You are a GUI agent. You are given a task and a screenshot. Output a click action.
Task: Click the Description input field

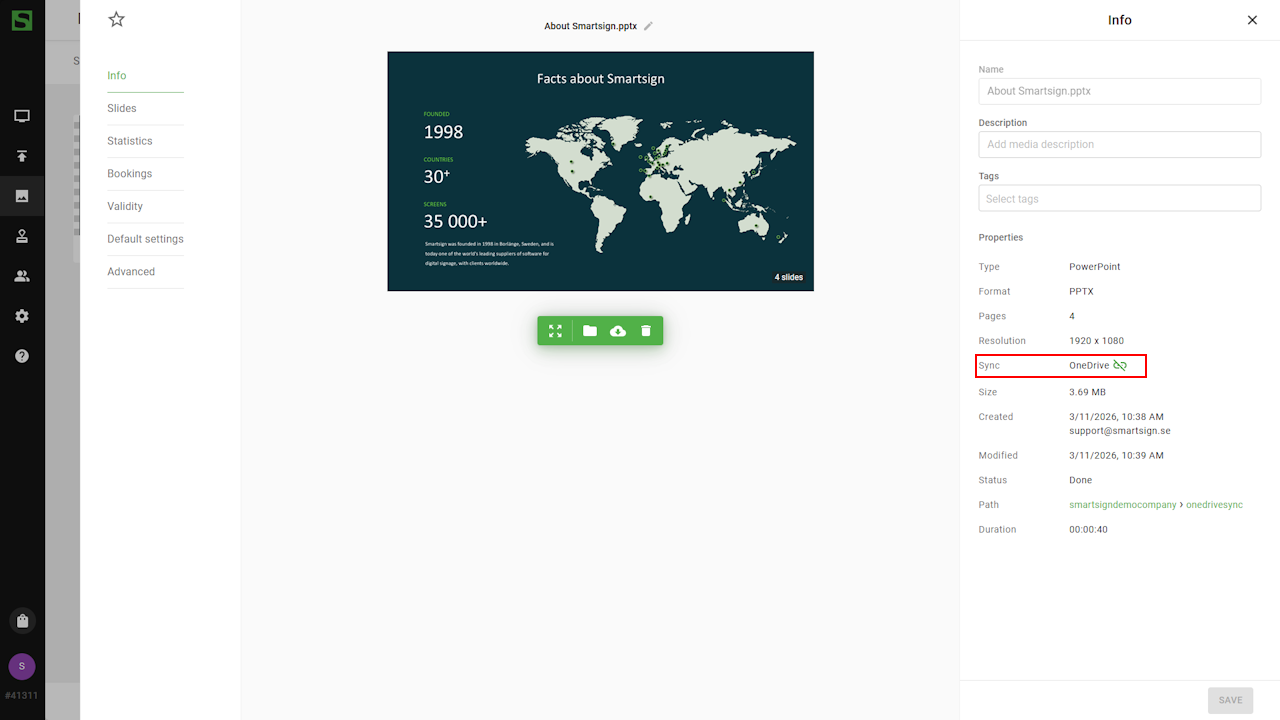click(x=1119, y=144)
